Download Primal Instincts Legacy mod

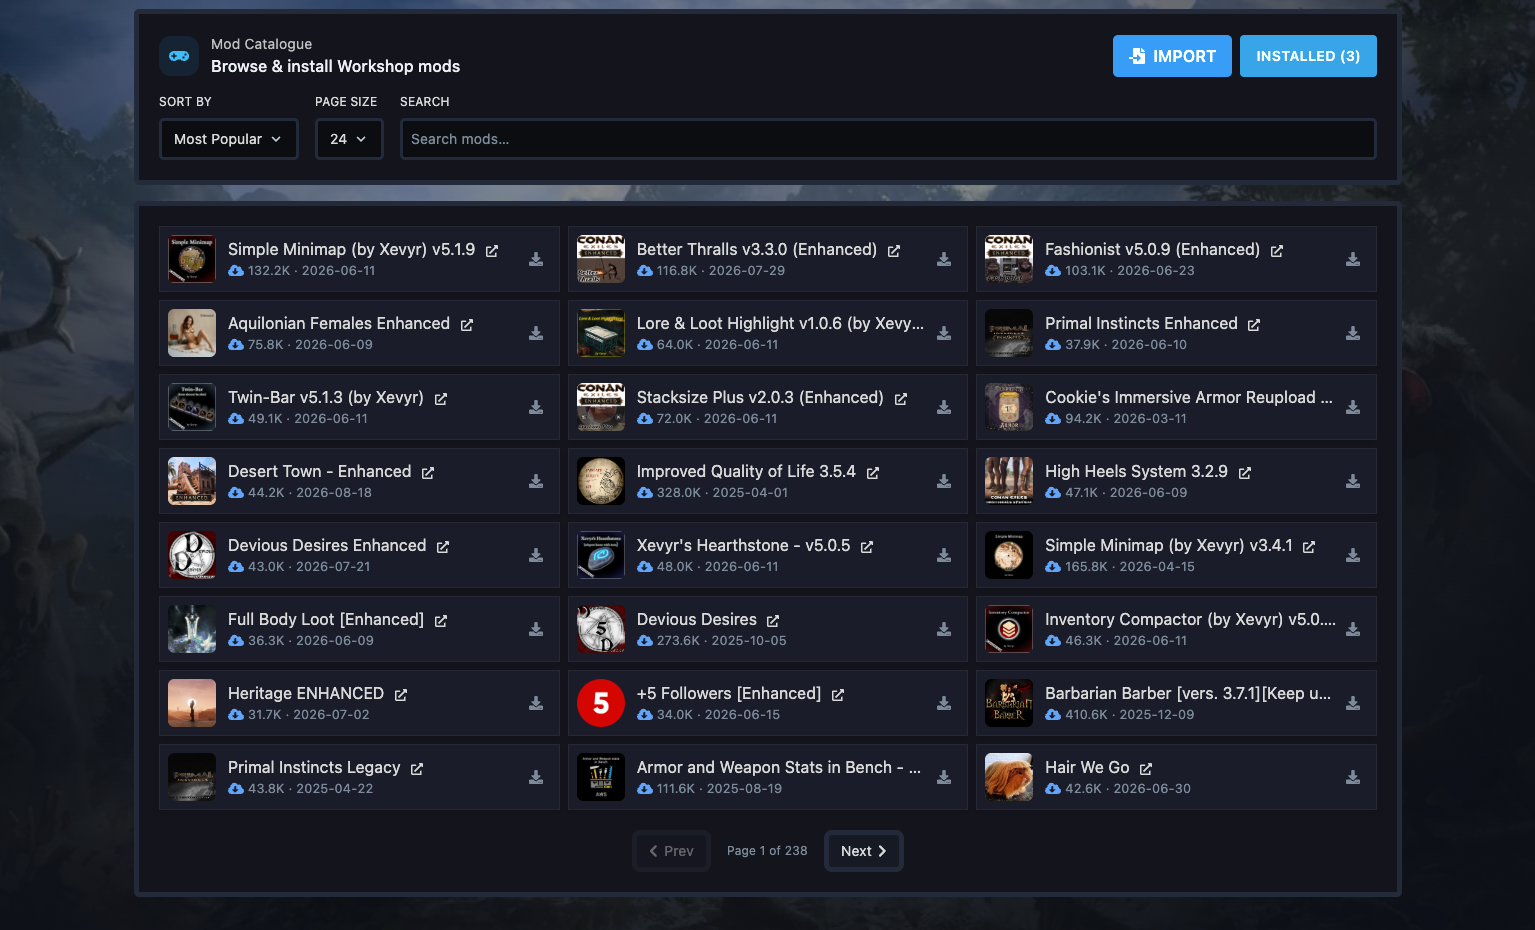(536, 777)
